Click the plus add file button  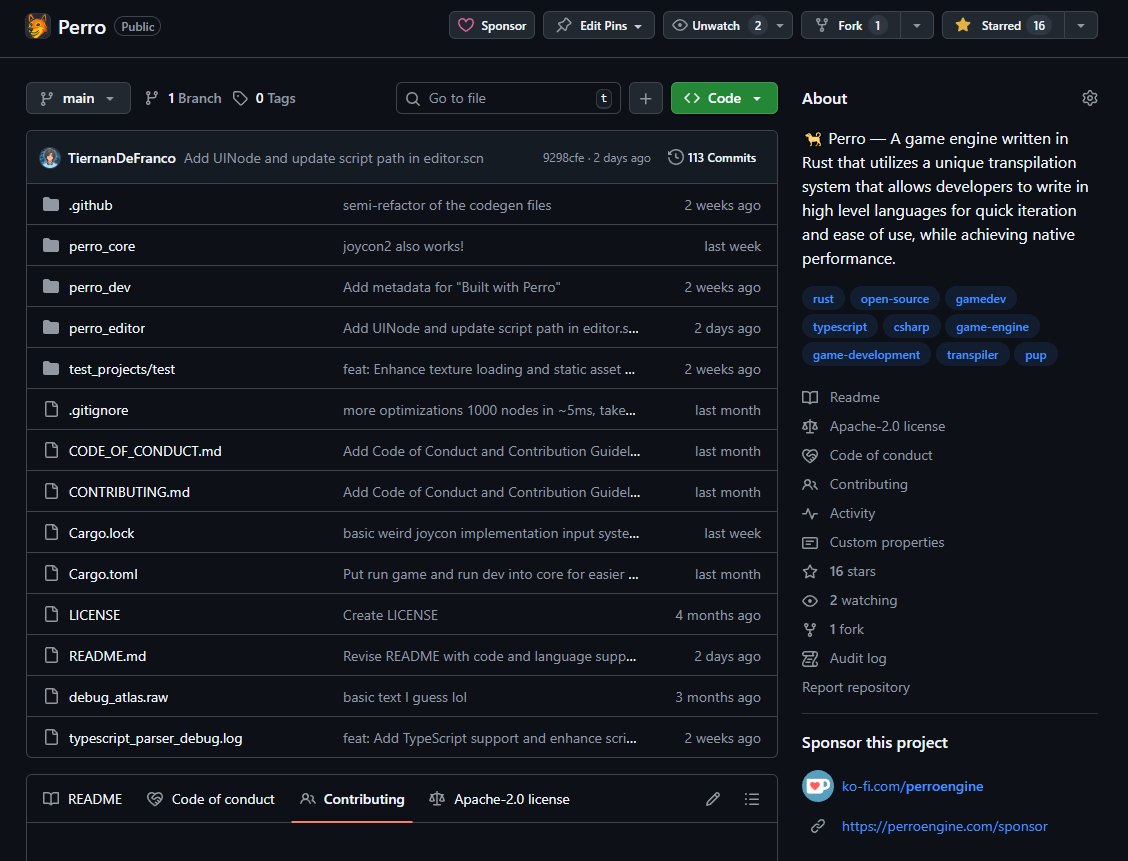645,98
